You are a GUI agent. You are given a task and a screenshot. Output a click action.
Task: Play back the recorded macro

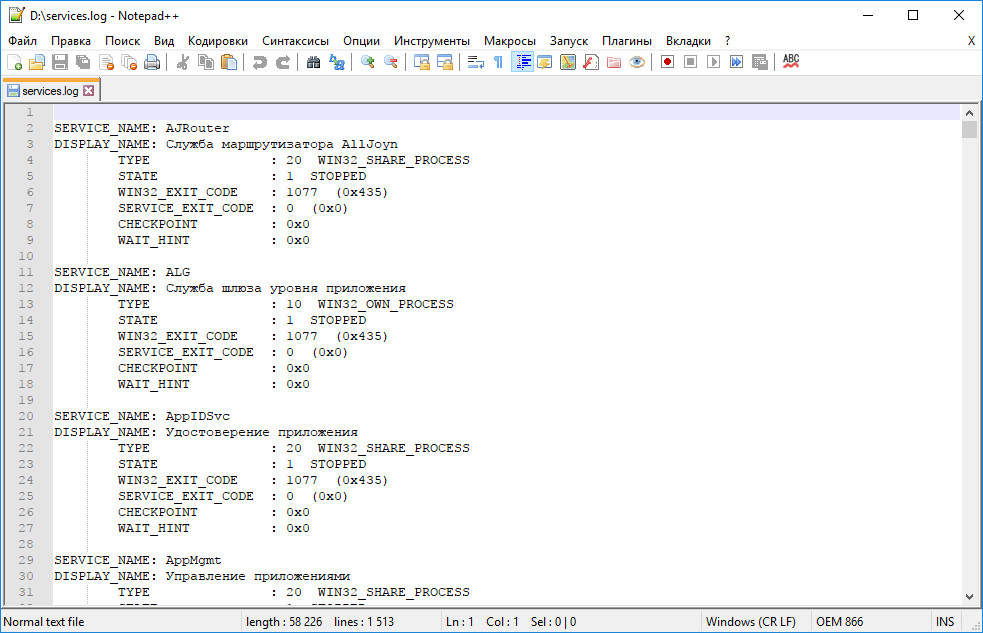click(713, 62)
